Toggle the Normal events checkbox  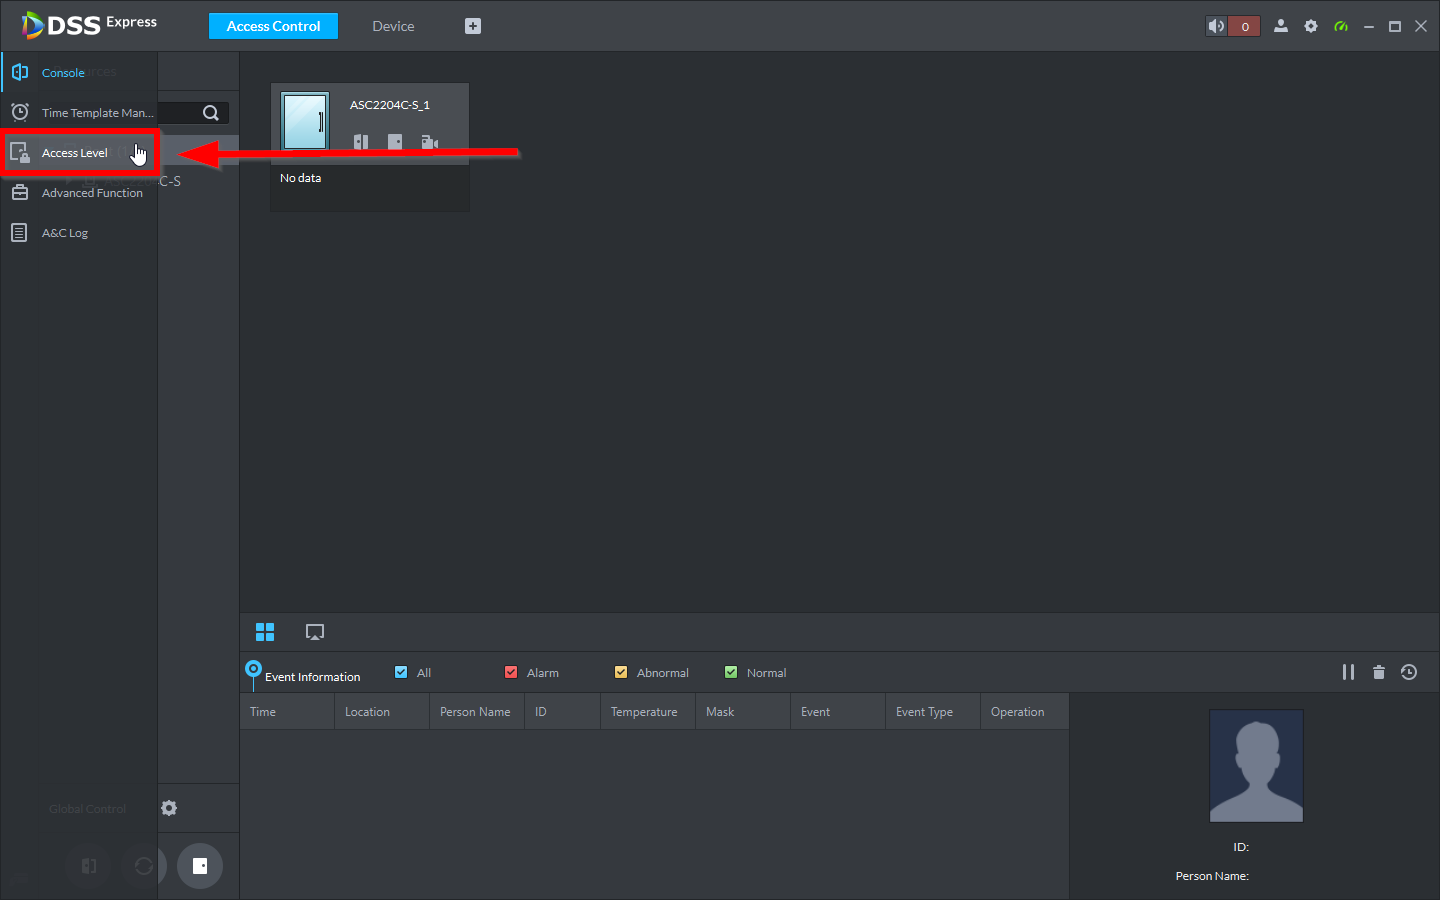pos(731,672)
